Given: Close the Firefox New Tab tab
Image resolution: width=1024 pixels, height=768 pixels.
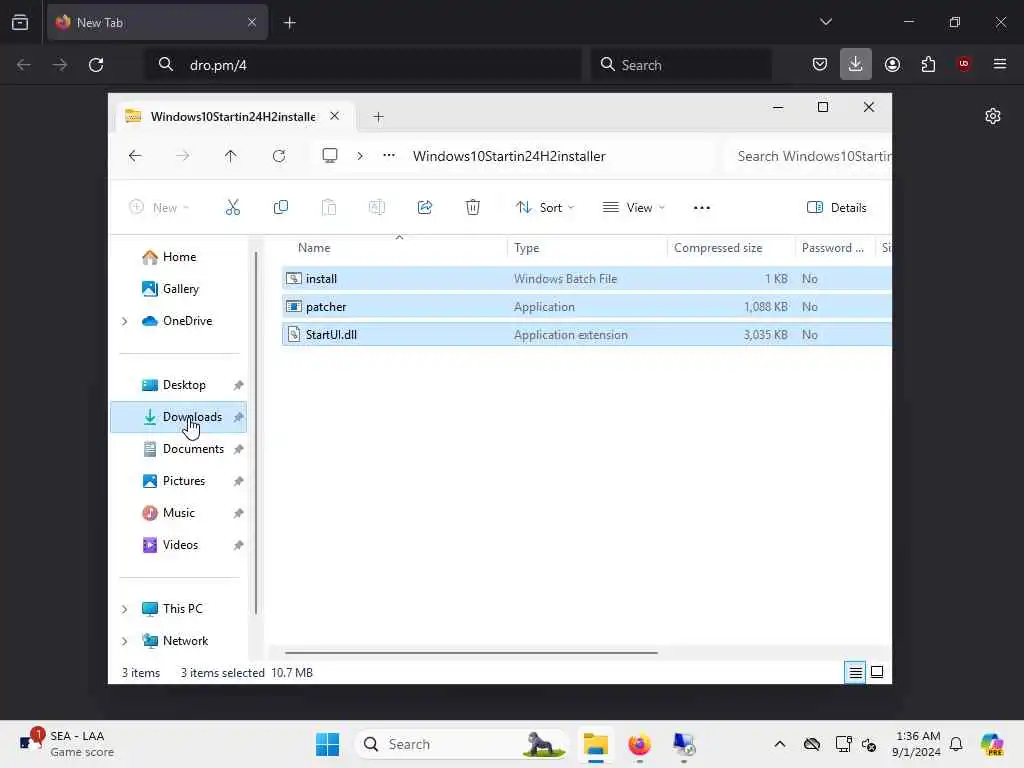Looking at the screenshot, I should (x=252, y=22).
